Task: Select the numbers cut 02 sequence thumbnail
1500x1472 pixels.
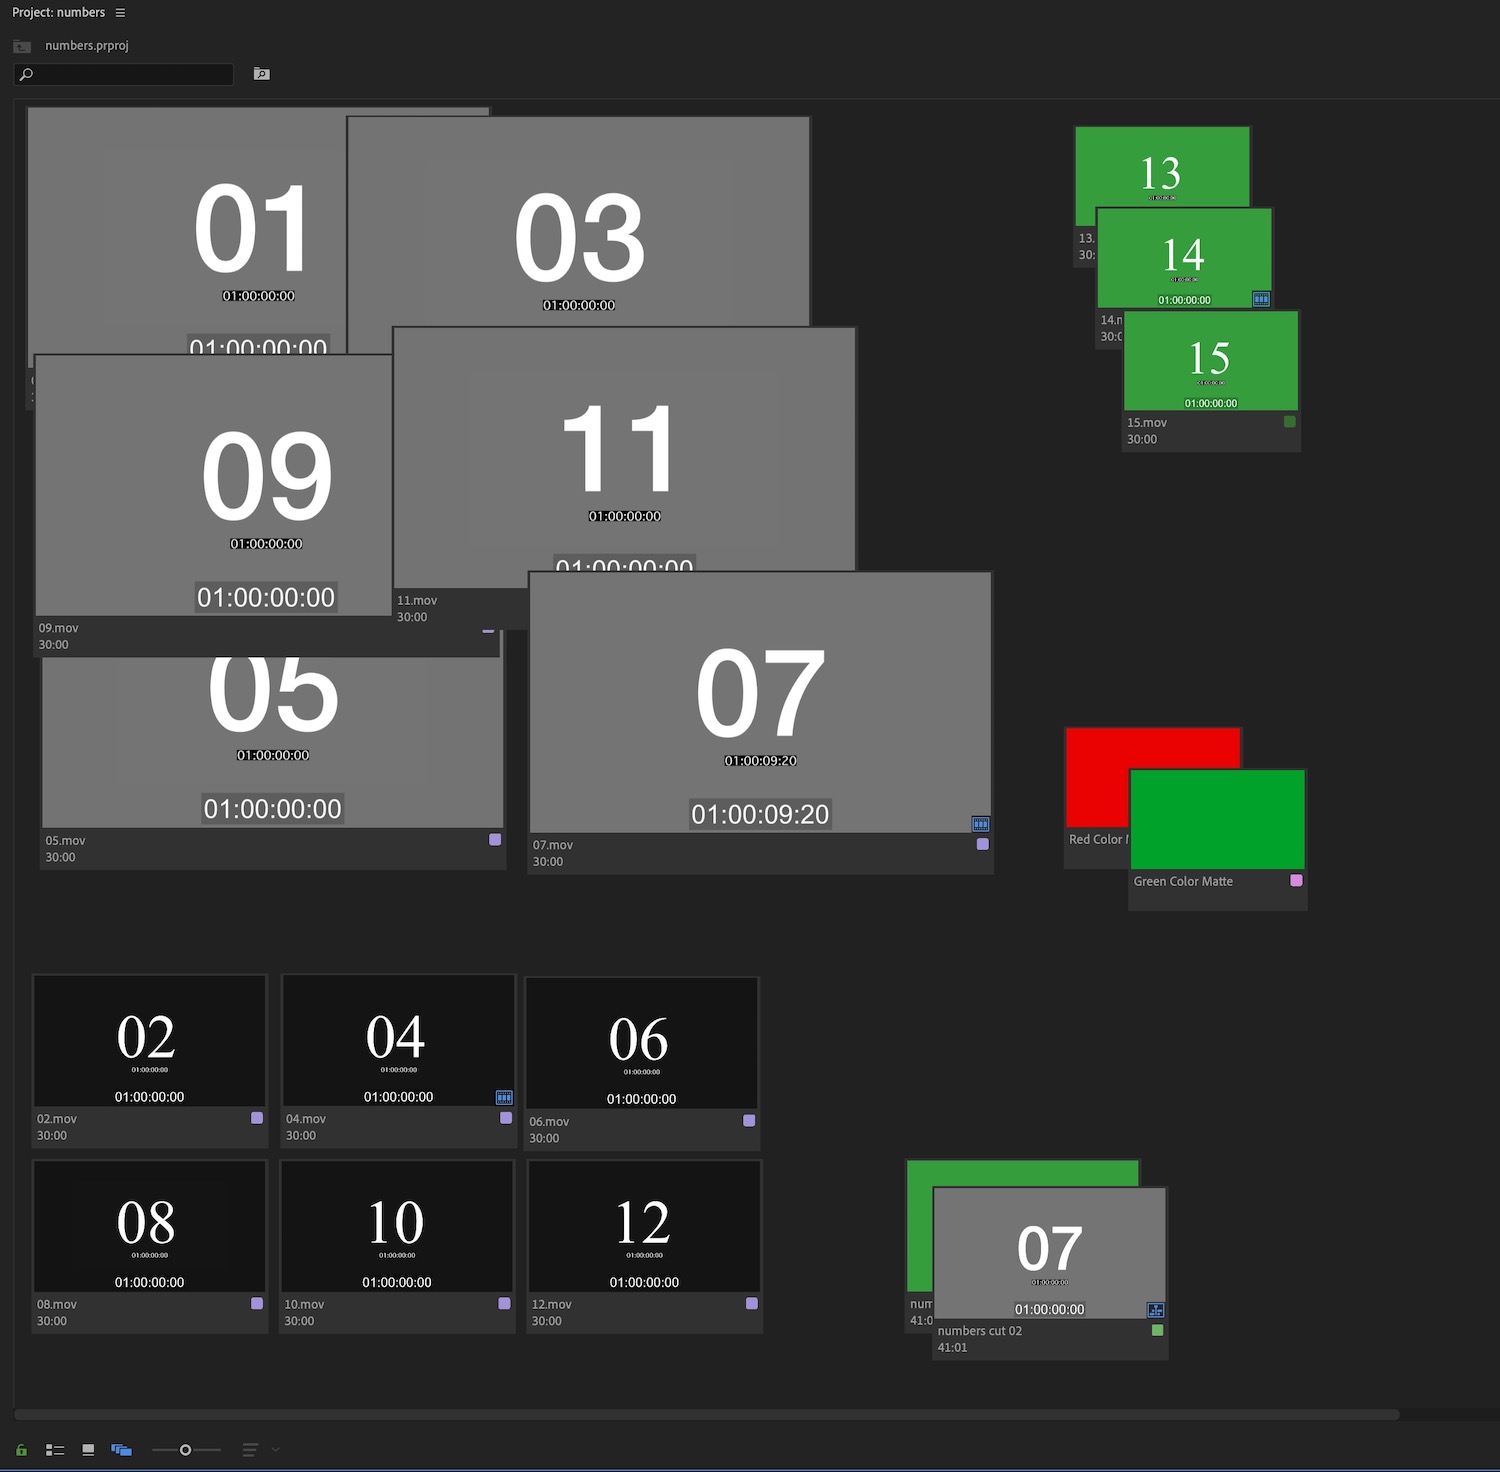Action: (1049, 1254)
